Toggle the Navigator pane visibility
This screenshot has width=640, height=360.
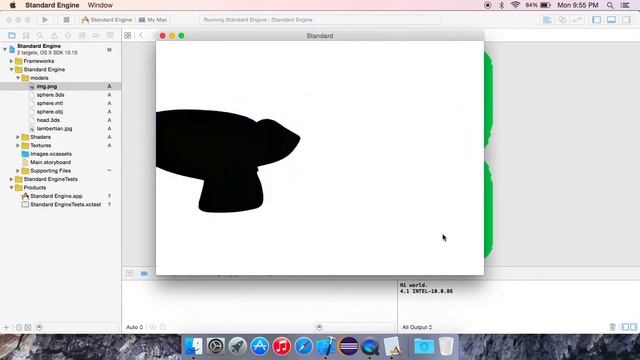coord(596,20)
